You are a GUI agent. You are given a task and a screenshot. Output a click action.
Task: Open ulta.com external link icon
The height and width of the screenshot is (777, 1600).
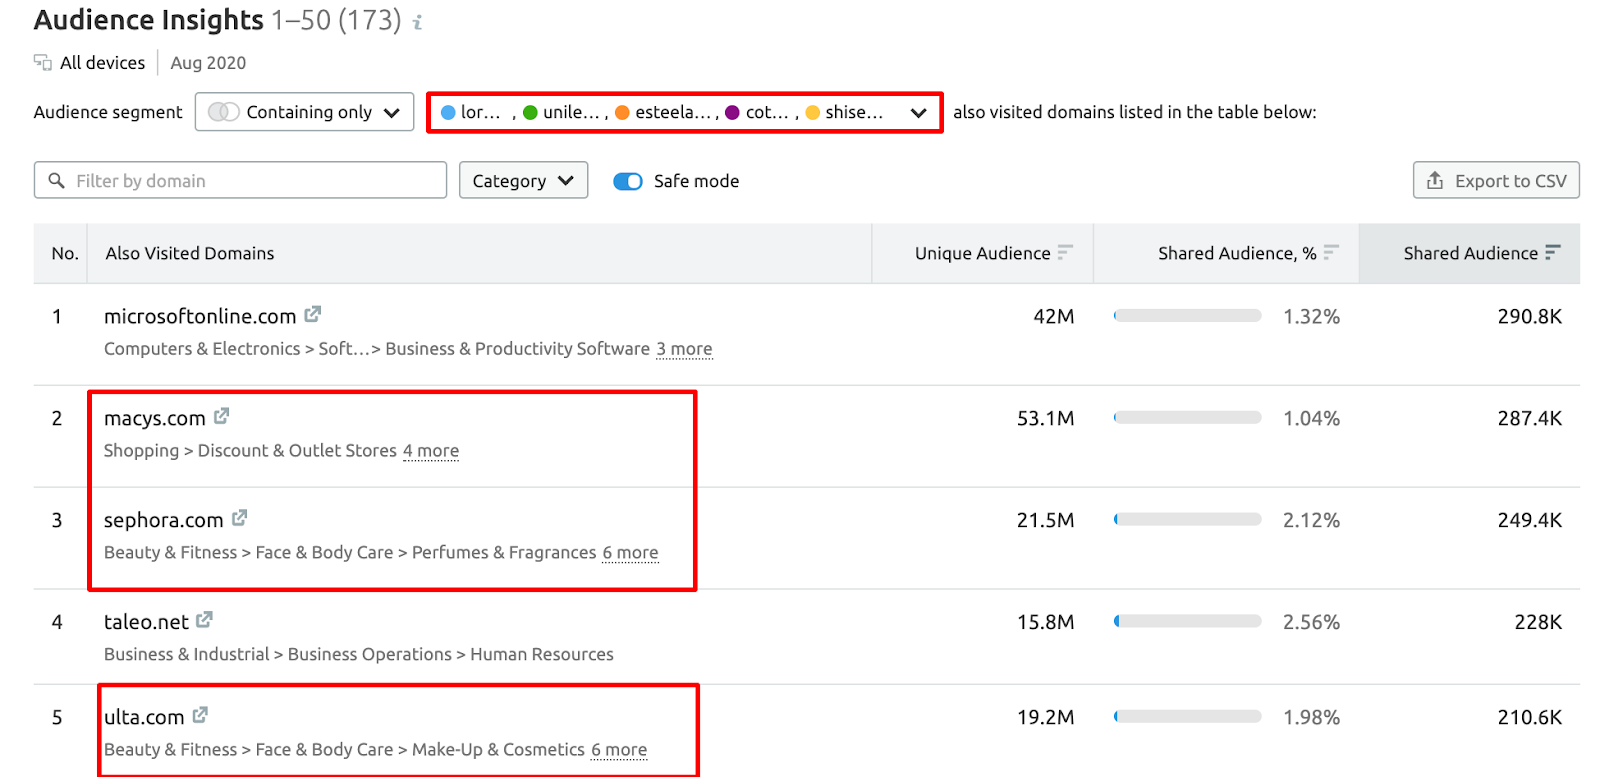(x=201, y=715)
